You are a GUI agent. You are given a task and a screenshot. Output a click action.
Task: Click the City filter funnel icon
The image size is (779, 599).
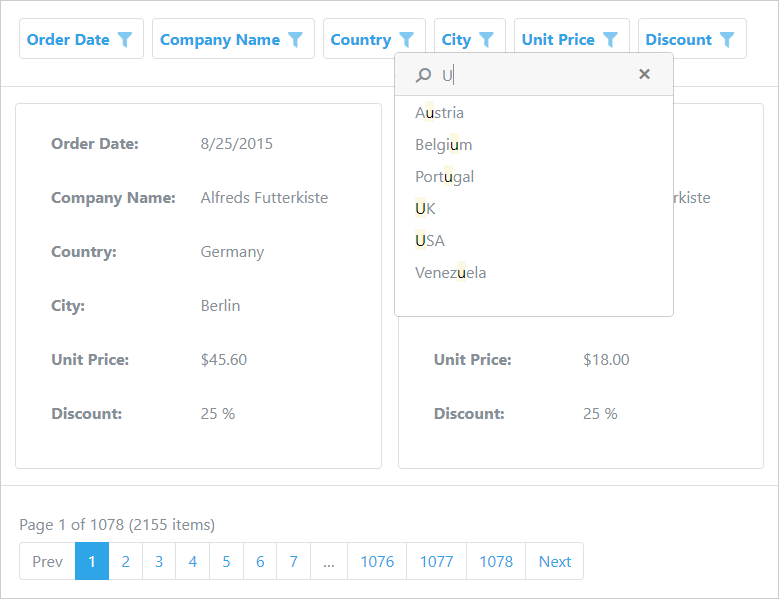pos(486,39)
